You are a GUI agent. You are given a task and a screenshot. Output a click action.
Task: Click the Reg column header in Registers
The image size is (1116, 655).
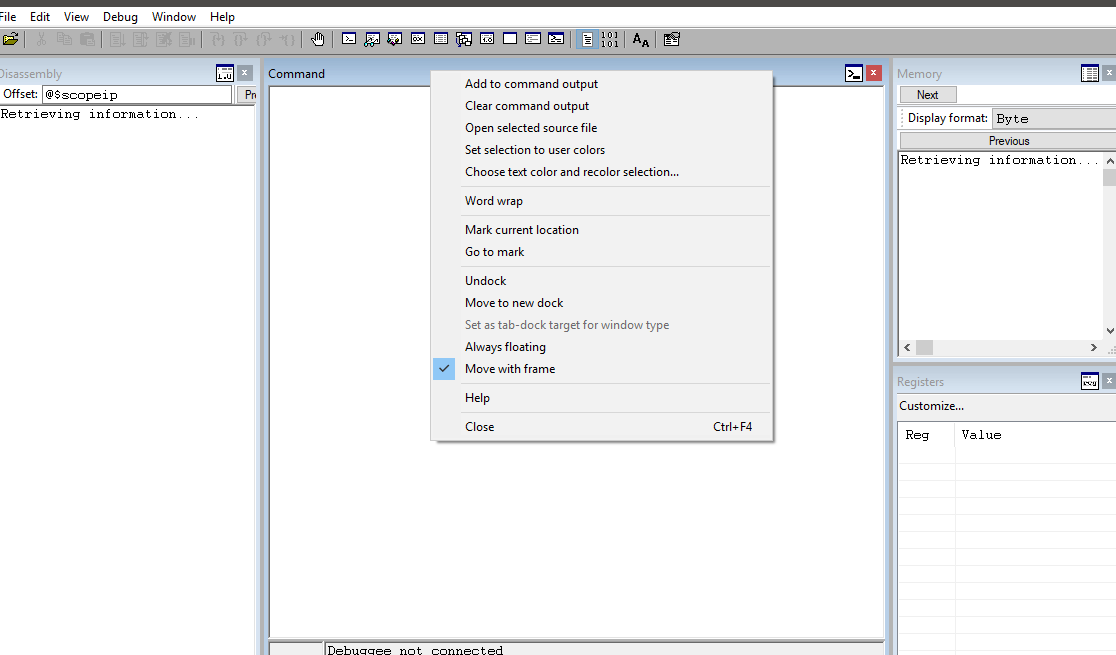click(x=926, y=435)
